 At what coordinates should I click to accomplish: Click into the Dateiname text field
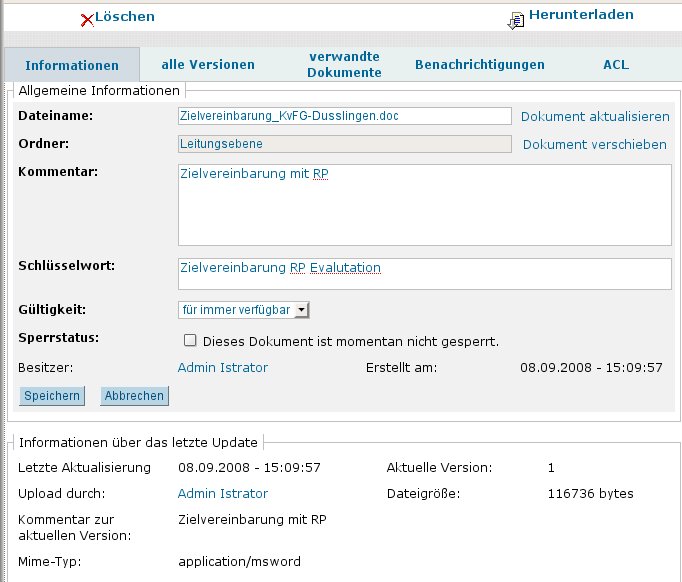point(344,116)
